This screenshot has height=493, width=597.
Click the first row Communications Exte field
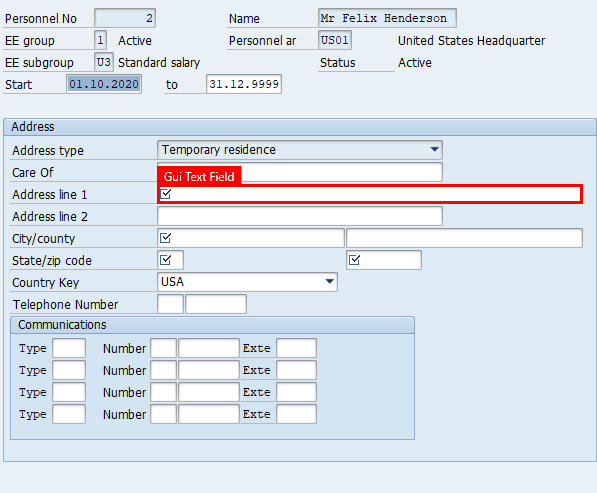[x=296, y=348]
